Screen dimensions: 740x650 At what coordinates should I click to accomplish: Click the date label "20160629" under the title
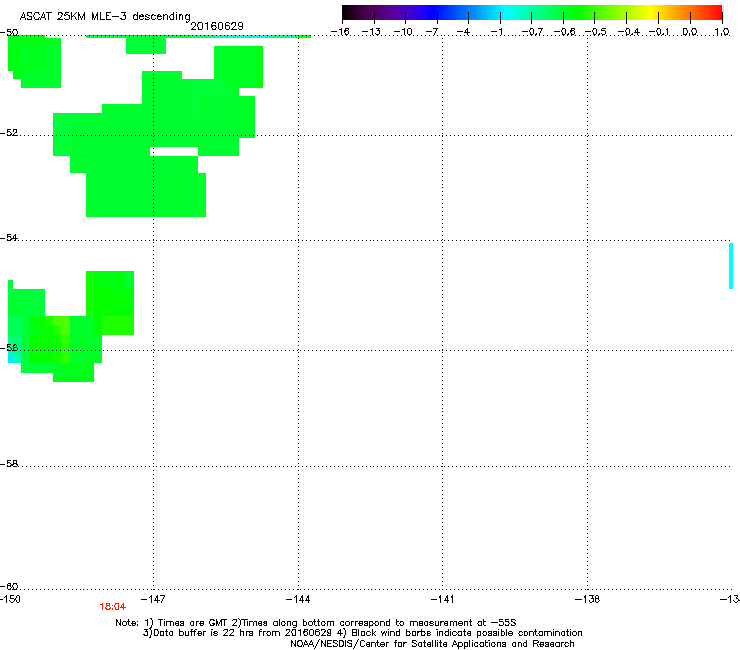pyautogui.click(x=217, y=26)
